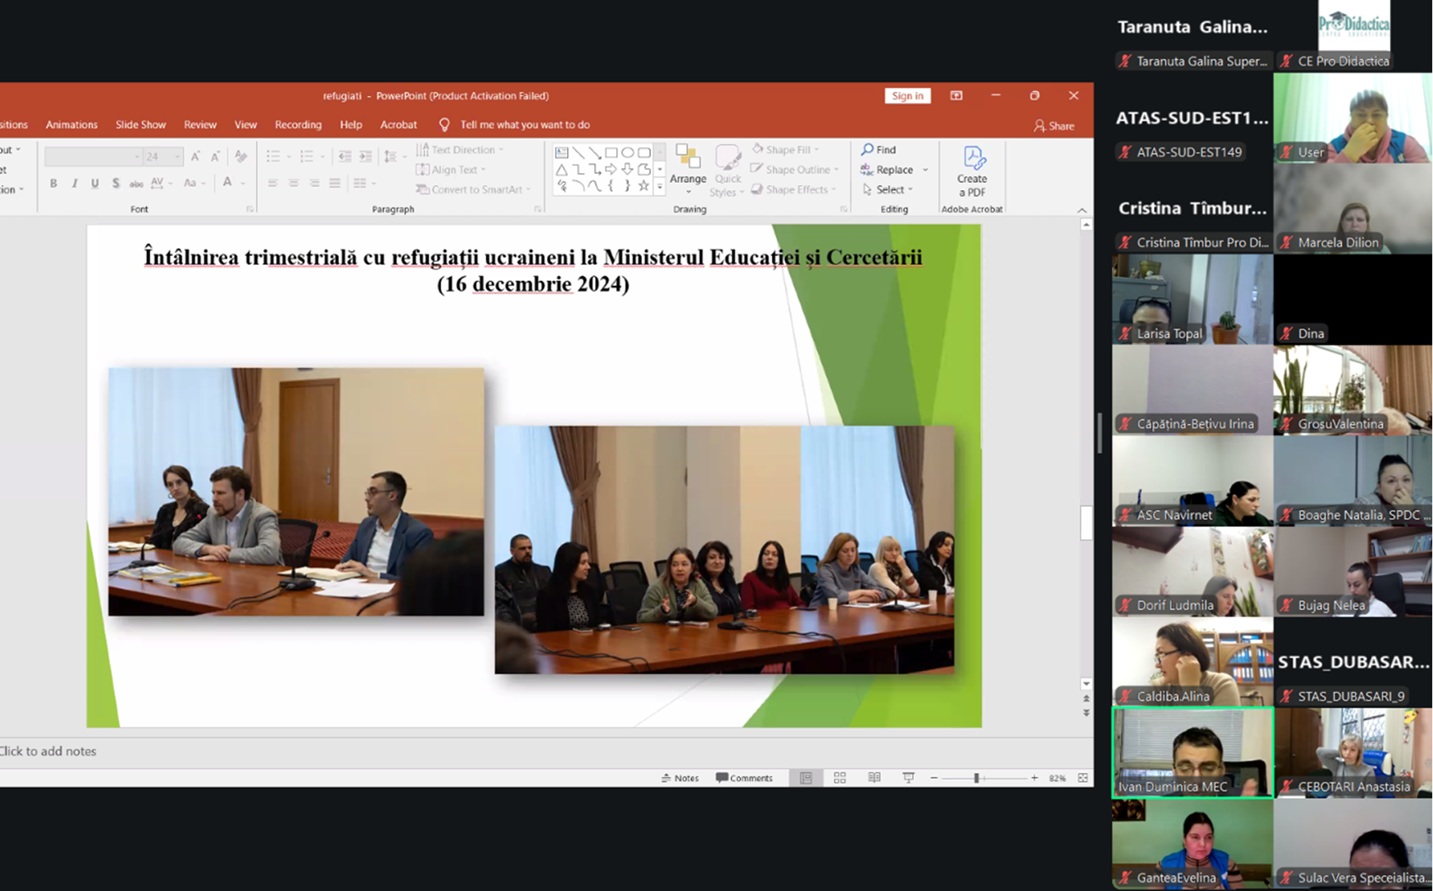
Task: Click the Sign in button
Action: (x=907, y=96)
